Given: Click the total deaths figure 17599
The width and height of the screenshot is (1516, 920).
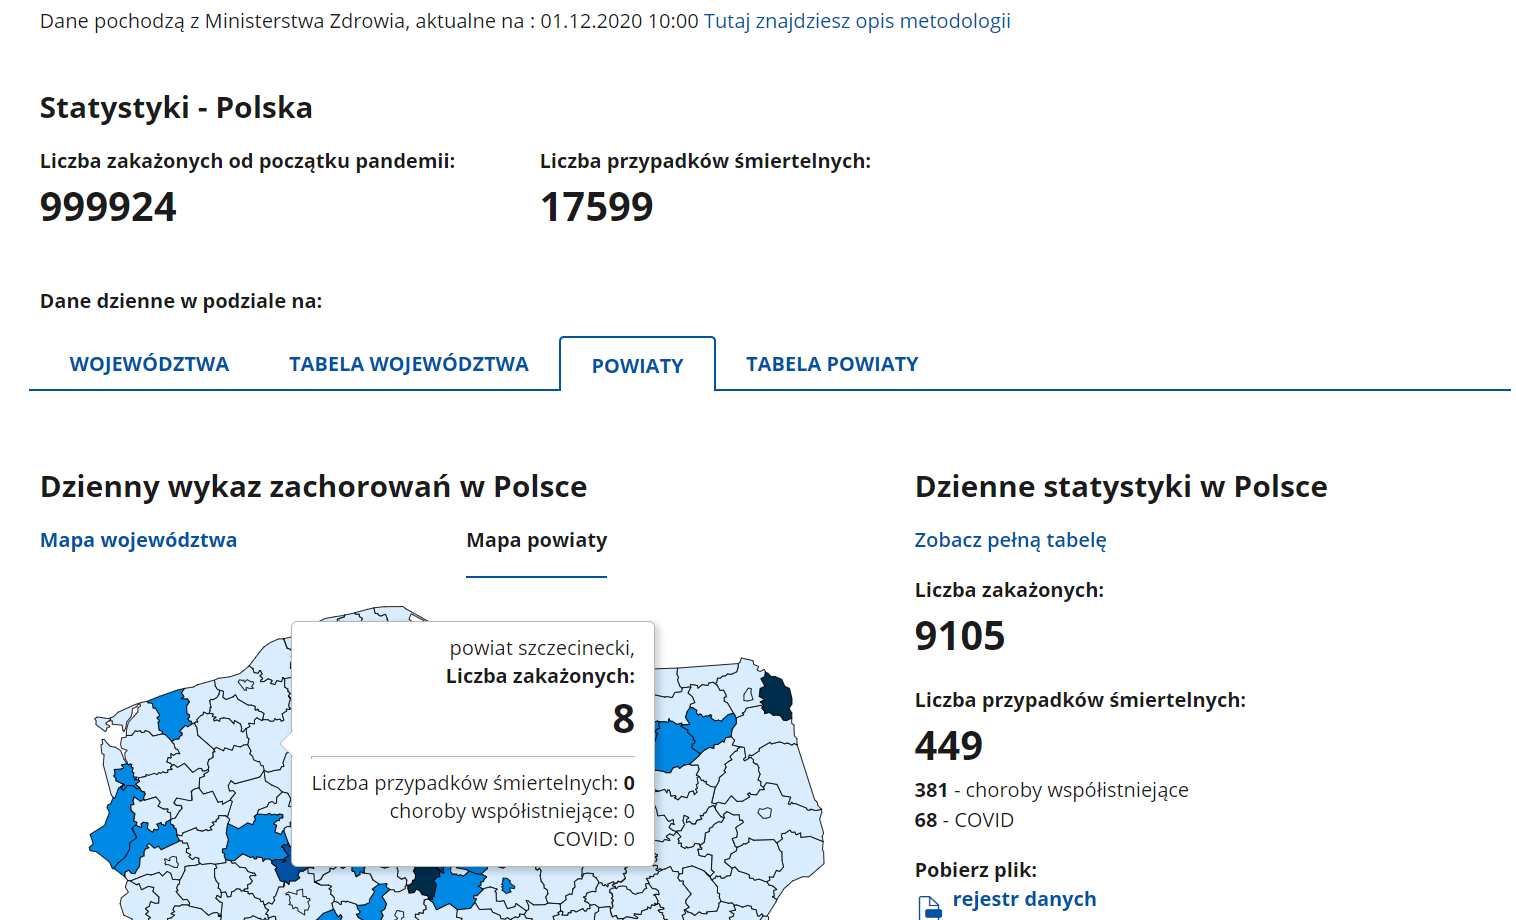Looking at the screenshot, I should pyautogui.click(x=596, y=207).
